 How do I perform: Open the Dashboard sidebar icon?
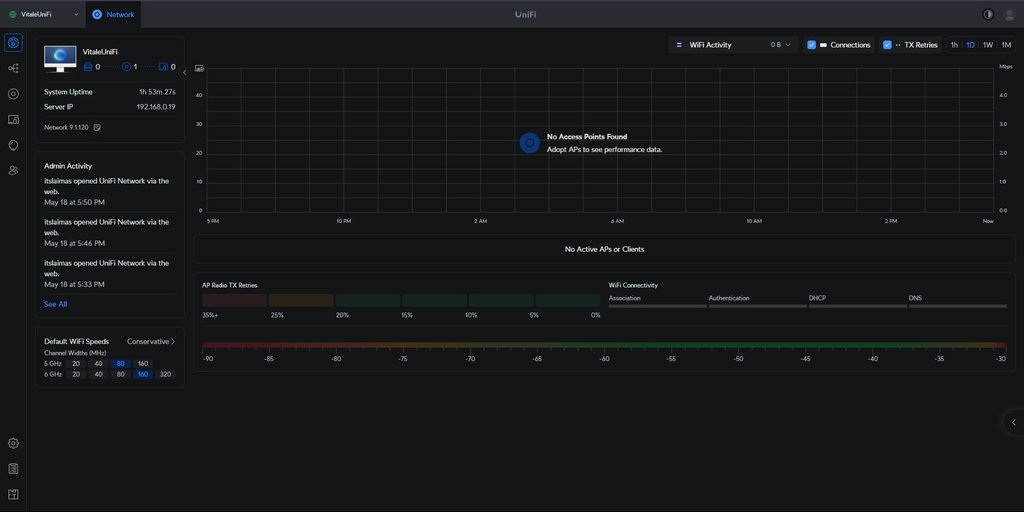13,43
